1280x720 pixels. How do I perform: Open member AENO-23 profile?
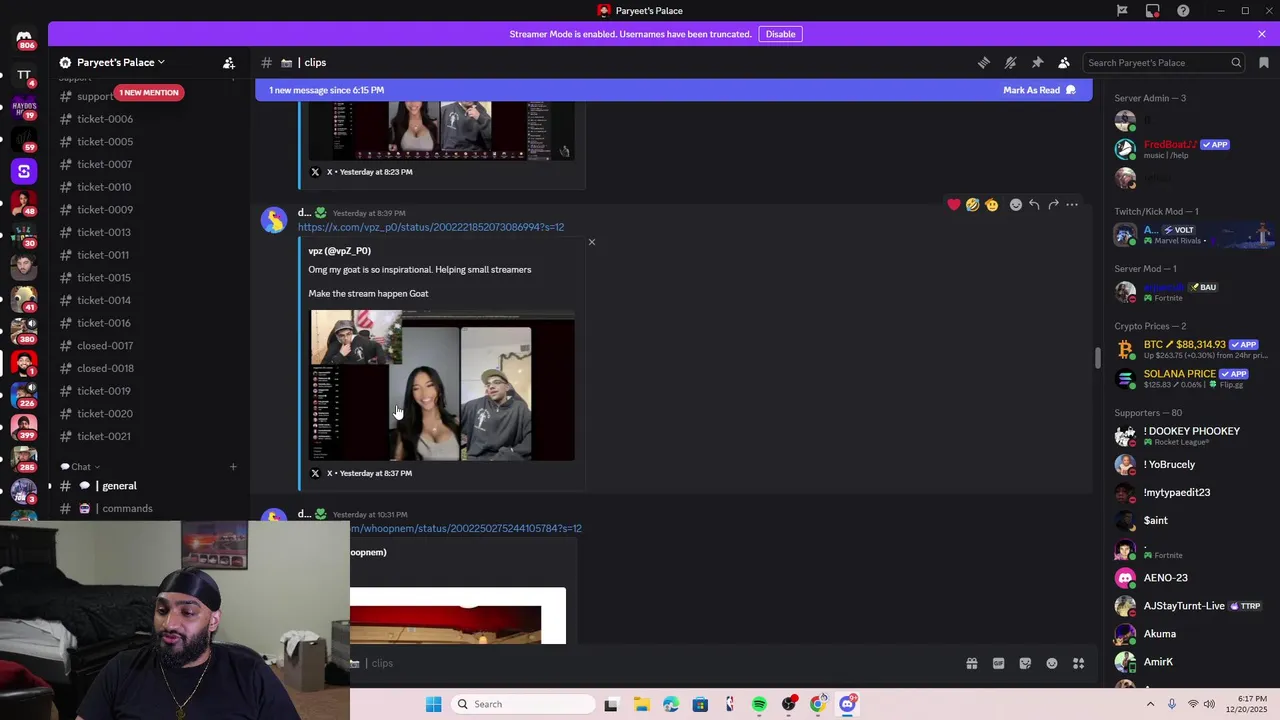[x=1190, y=578]
